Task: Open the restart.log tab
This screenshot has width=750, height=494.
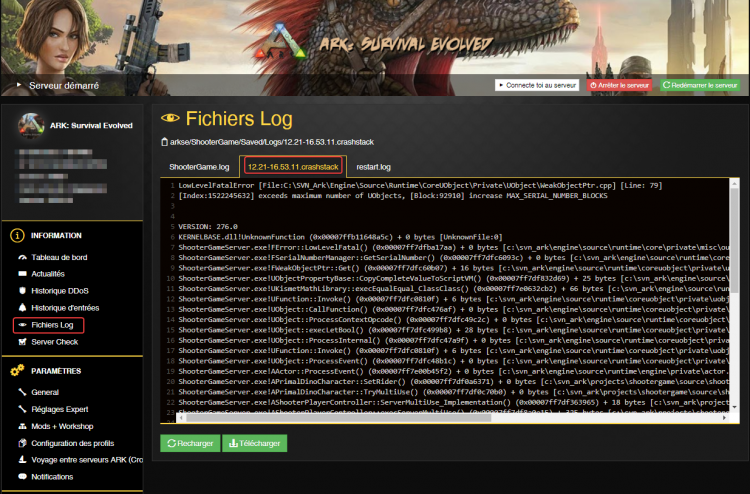Action: click(x=373, y=166)
